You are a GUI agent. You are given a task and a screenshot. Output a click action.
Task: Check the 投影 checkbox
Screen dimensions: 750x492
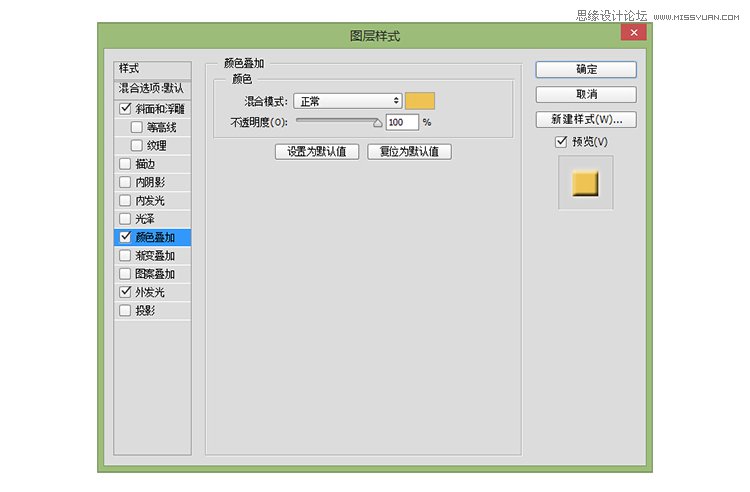pyautogui.click(x=125, y=310)
